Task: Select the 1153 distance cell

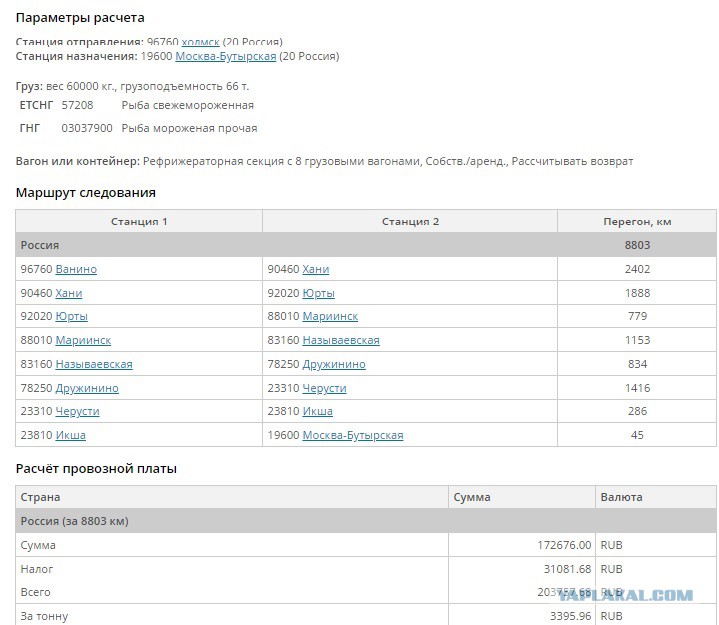Action: pyautogui.click(x=637, y=340)
